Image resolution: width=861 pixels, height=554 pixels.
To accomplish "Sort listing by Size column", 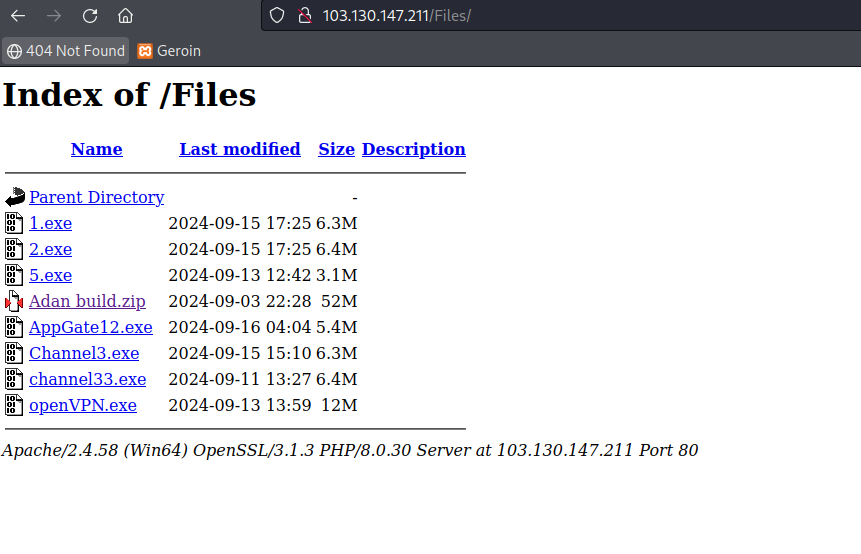I will click(337, 149).
